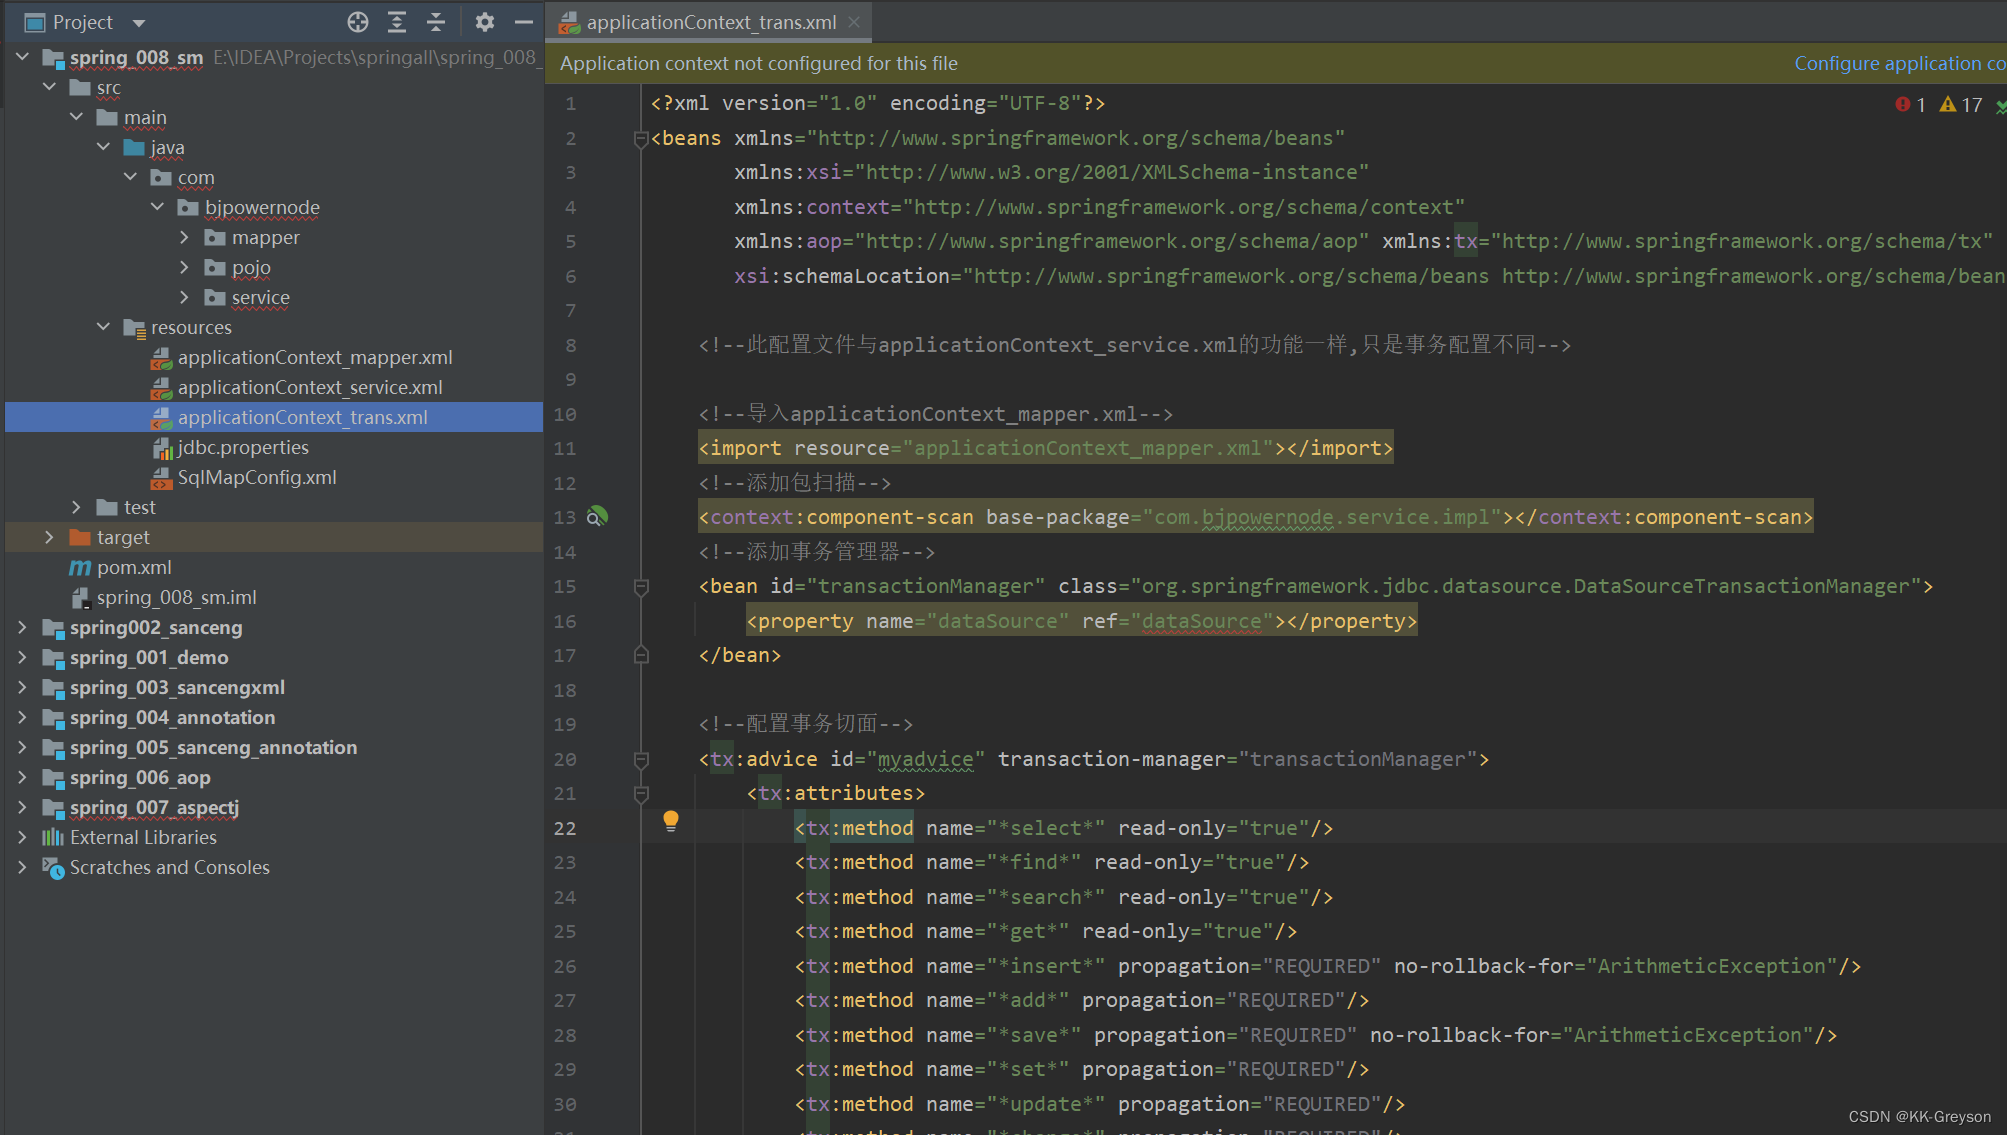Collapse the com package

(x=130, y=177)
